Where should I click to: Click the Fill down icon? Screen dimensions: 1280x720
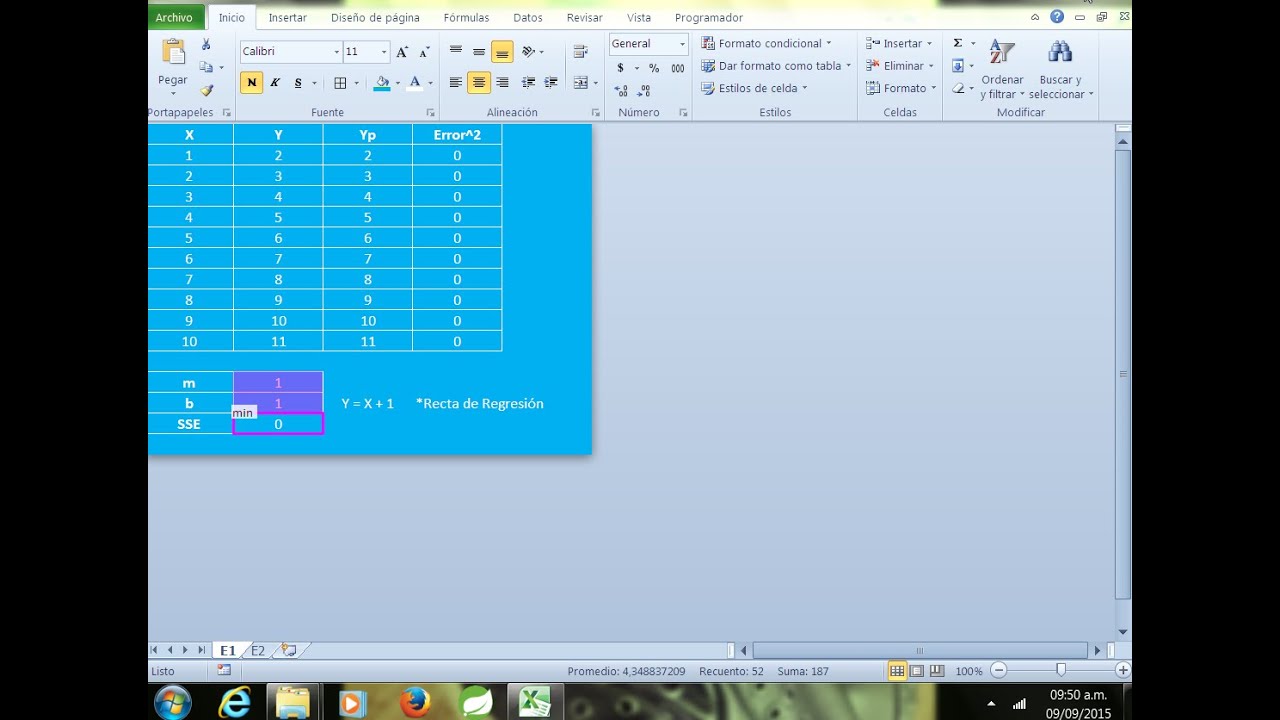click(x=957, y=66)
